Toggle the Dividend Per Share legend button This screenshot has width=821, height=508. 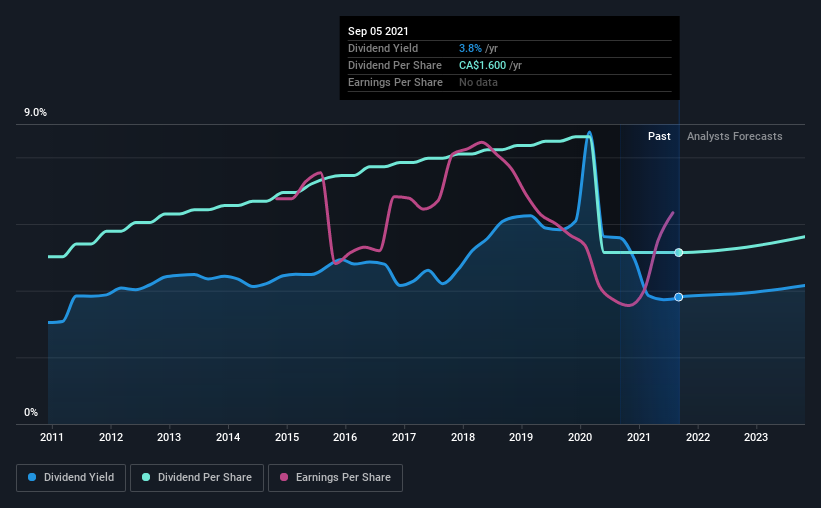pyautogui.click(x=197, y=478)
